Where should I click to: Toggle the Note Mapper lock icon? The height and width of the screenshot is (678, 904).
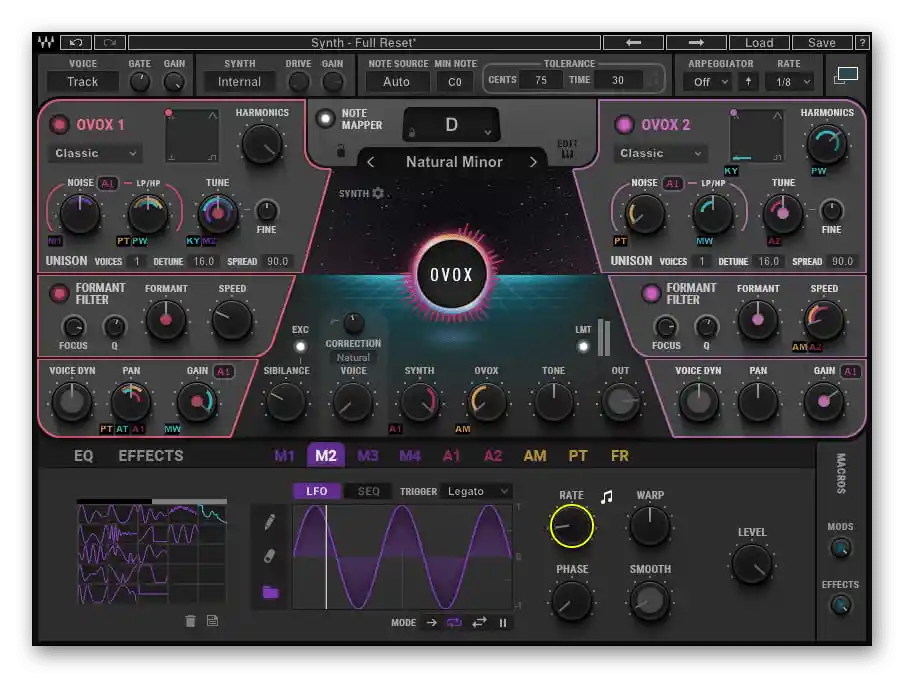341,151
